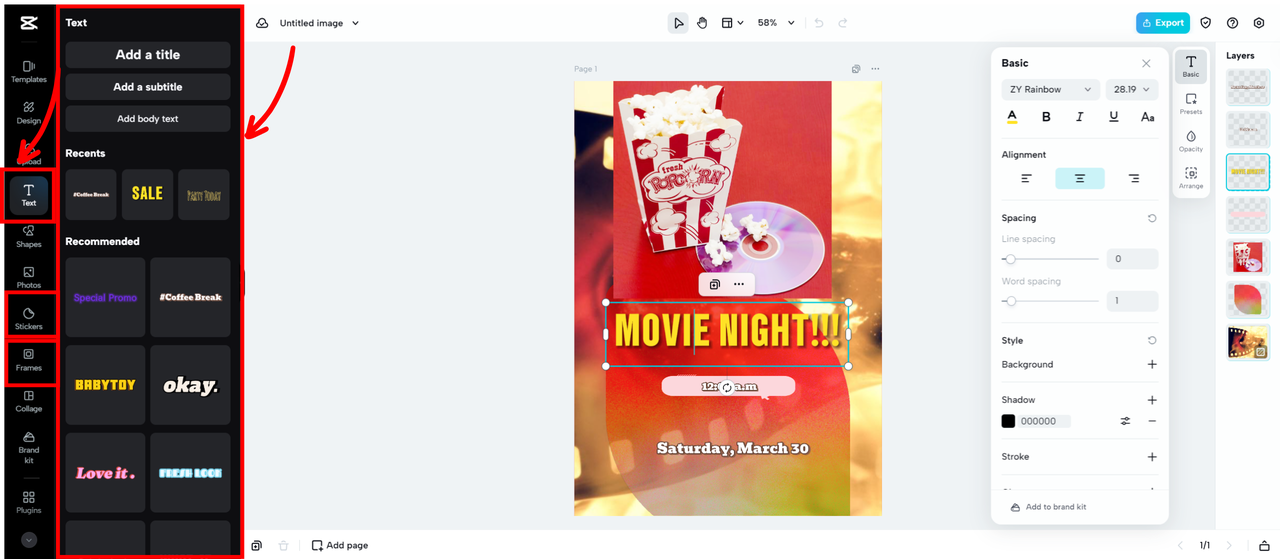Click the Export button
Viewport: 1280px width, 559px height.
point(1162,23)
